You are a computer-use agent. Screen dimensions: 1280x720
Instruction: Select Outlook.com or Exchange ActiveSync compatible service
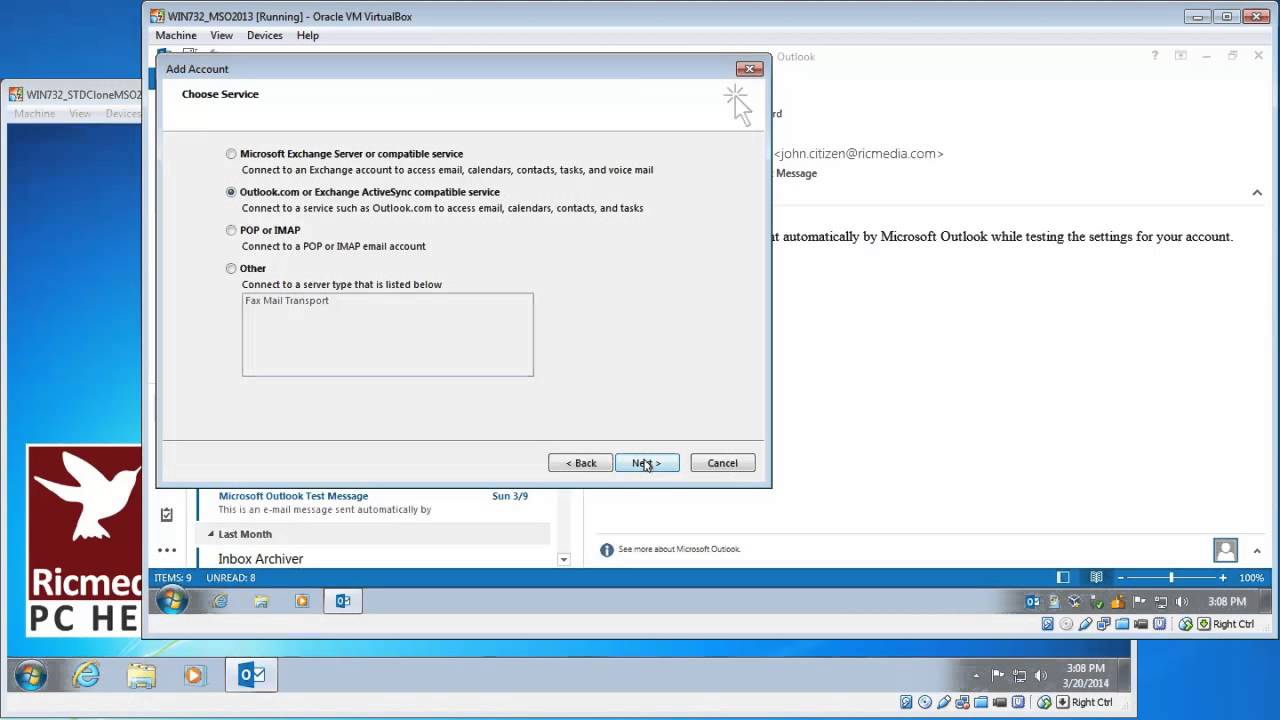click(x=231, y=192)
